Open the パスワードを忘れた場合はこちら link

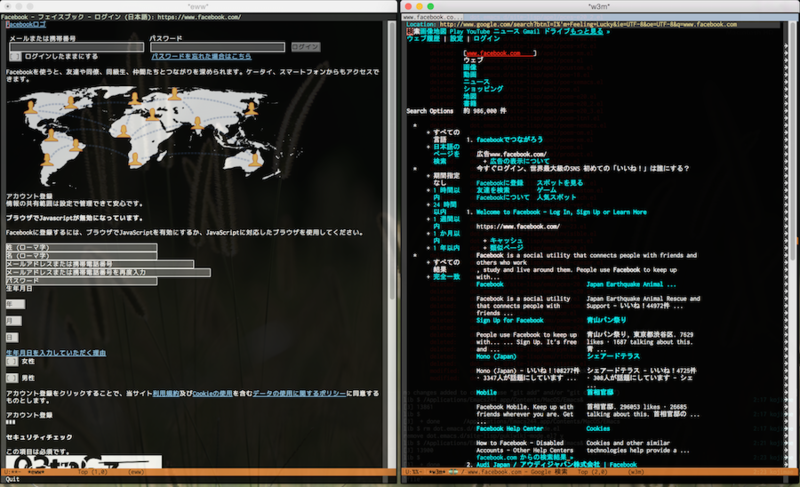coord(202,57)
